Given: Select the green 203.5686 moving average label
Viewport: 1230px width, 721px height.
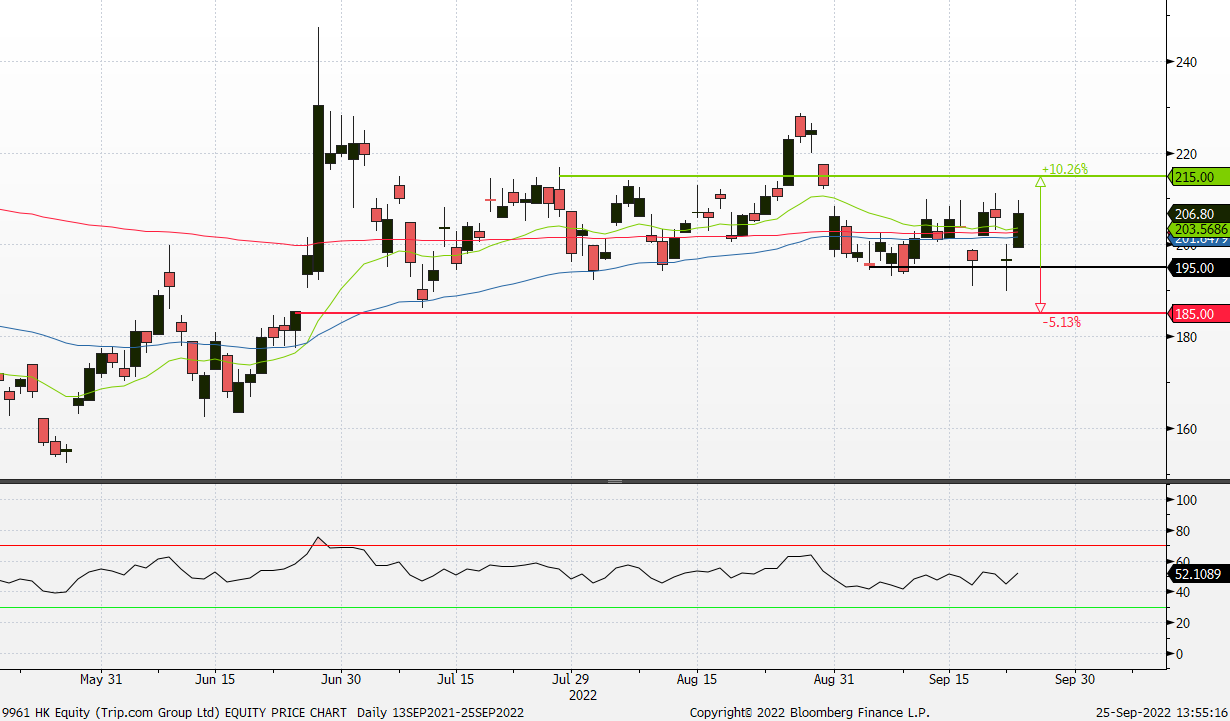Looking at the screenshot, I should [1198, 229].
